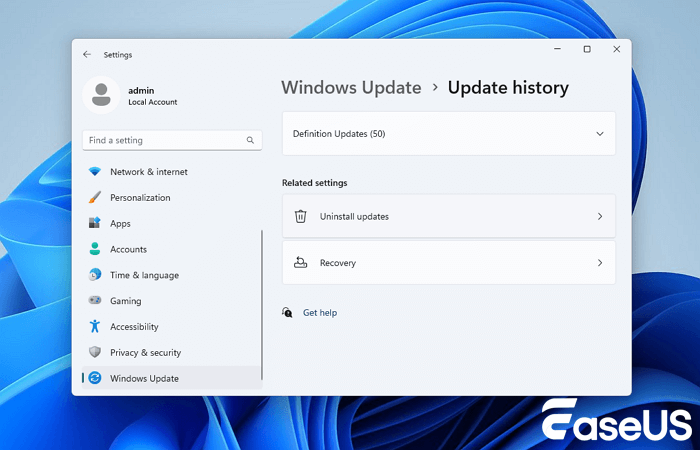
Task: Click the admin user avatar
Action: click(101, 95)
